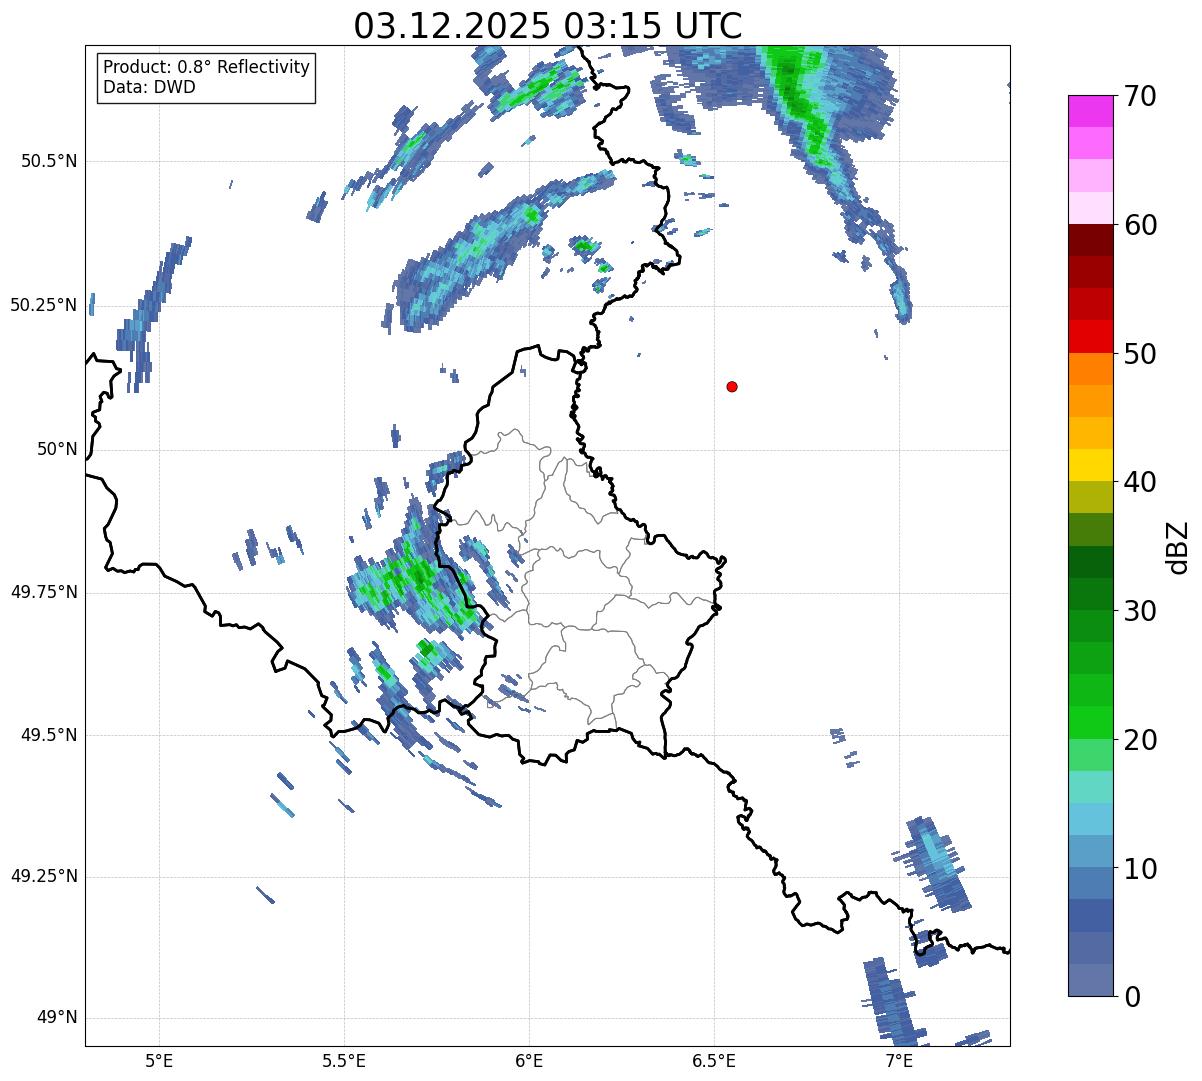
Task: Click the 70 tick label on colorbar
Action: (1140, 97)
